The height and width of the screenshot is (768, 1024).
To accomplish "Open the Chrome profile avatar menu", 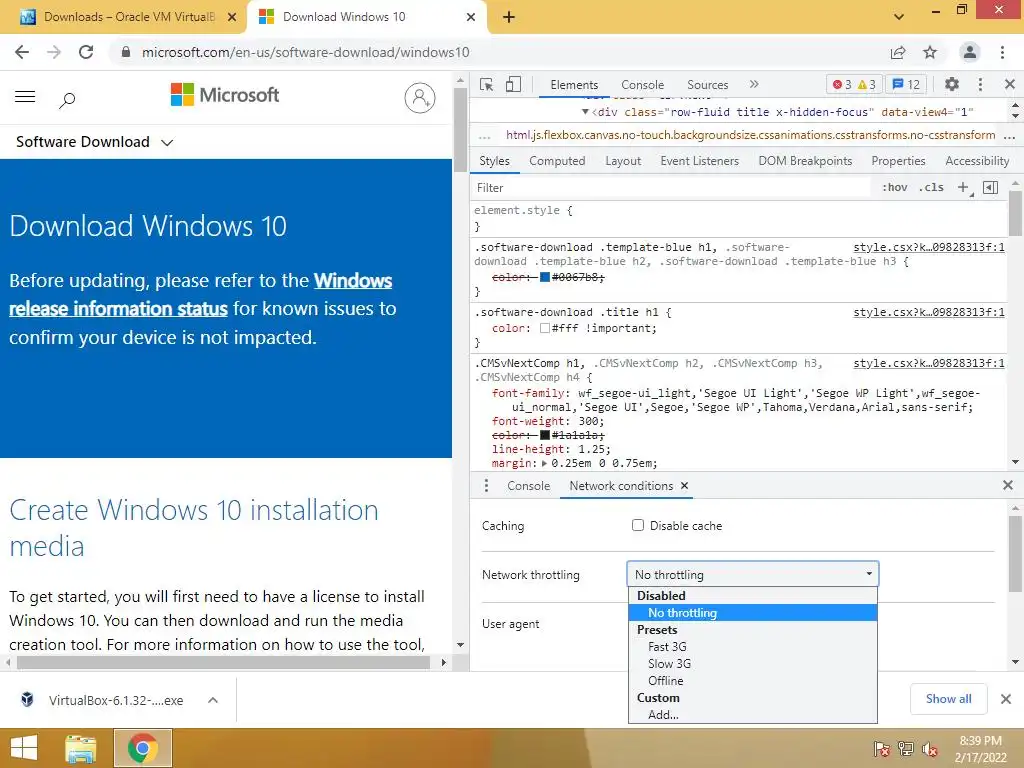I will pyautogui.click(x=970, y=52).
